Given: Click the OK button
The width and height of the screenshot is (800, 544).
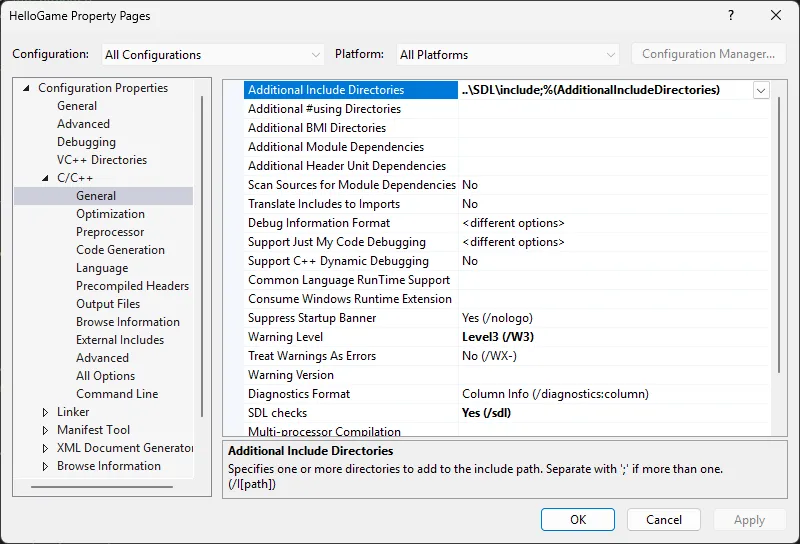Looking at the screenshot, I should [x=578, y=520].
